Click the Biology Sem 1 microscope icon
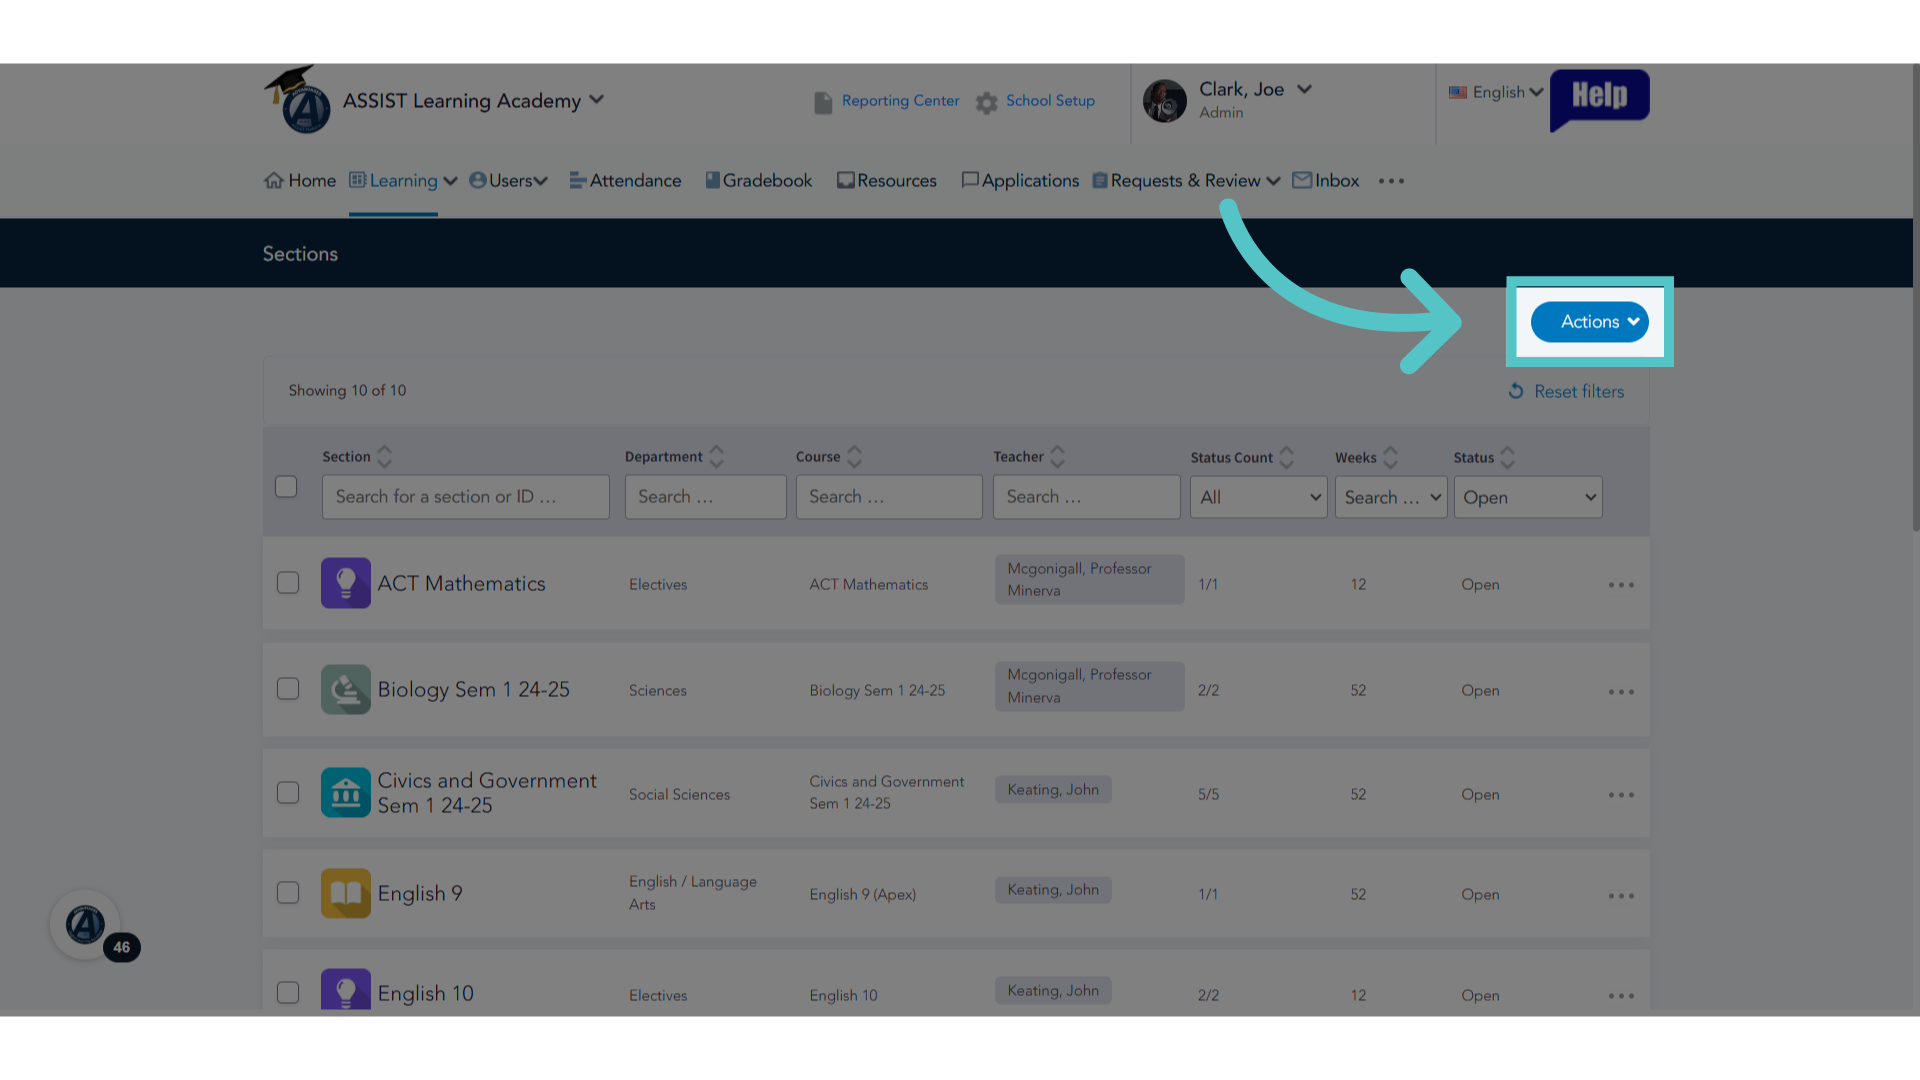The height and width of the screenshot is (1080, 1920). point(346,689)
